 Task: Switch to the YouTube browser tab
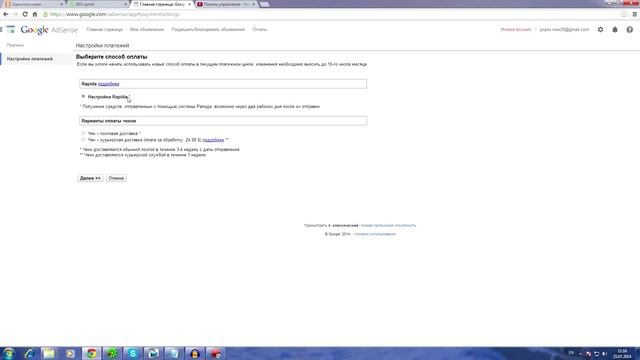click(x=226, y=4)
